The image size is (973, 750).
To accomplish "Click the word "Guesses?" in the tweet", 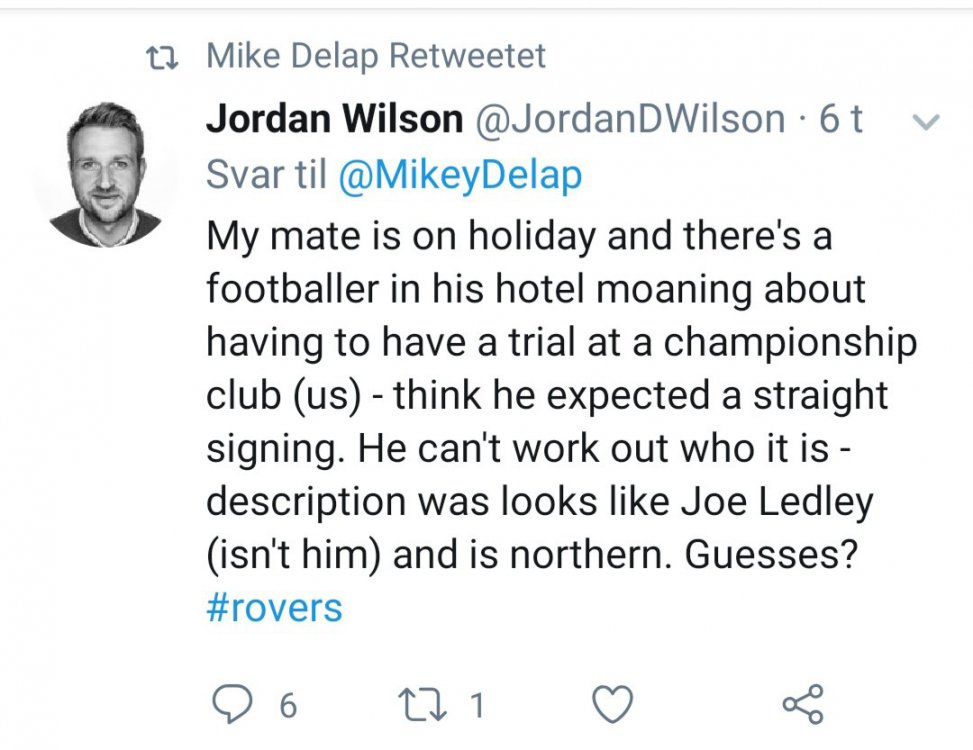I will [x=772, y=554].
